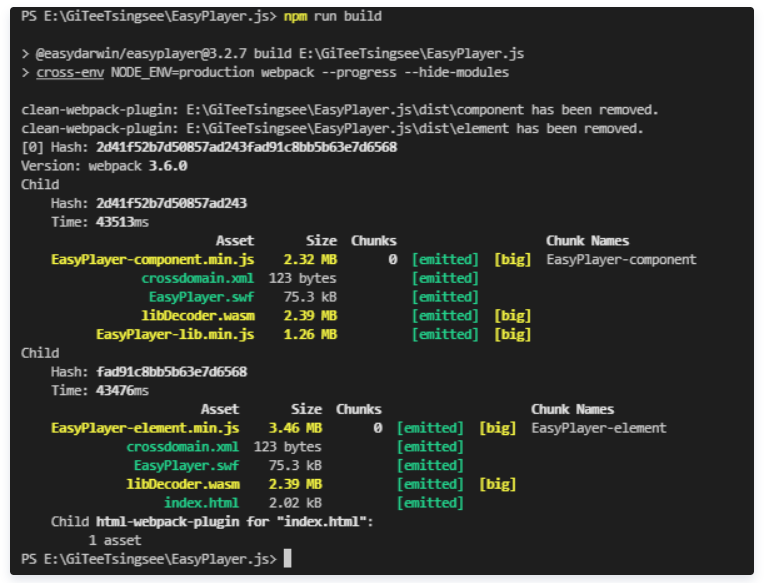Click the first 'Chunk Names' column header
Screen dimensions: 765x583
(587, 241)
